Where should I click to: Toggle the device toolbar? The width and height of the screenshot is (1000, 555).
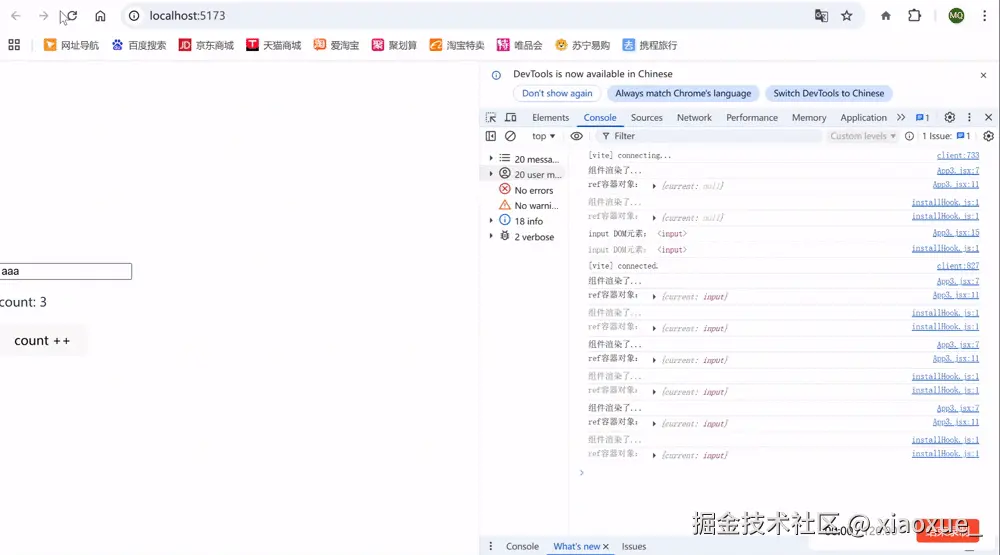[x=511, y=117]
